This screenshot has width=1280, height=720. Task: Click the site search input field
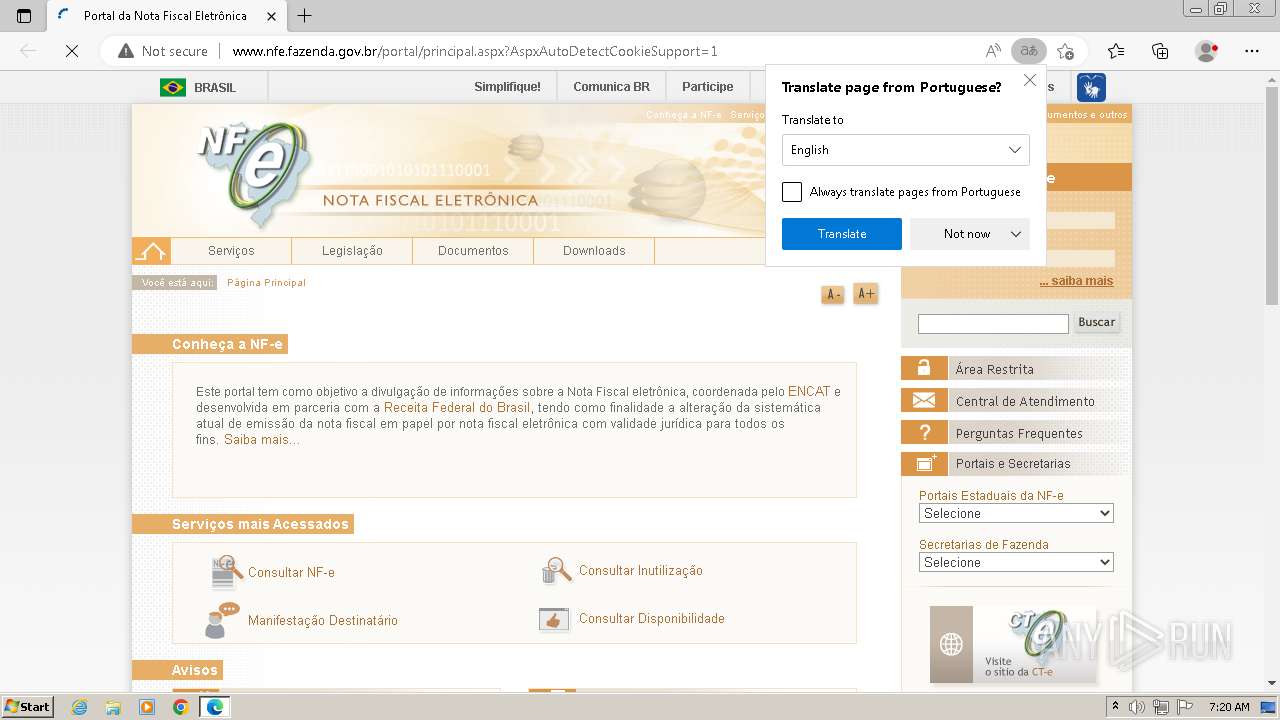tap(993, 323)
